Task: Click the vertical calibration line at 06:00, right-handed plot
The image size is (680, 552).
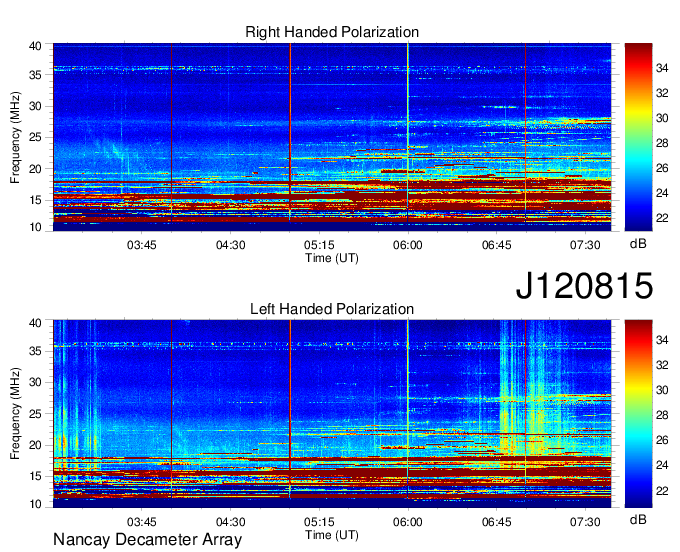Action: pyautogui.click(x=408, y=133)
